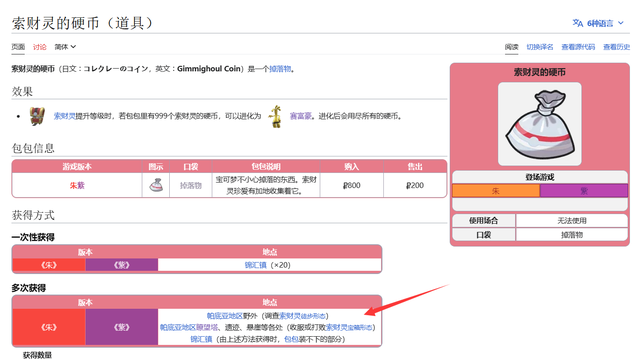Click the 效果 section heading
640x360 pixels.
(x=22, y=91)
